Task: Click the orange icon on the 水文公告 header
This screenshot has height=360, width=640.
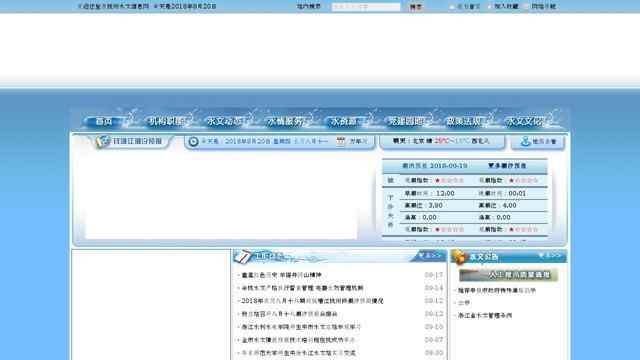Action: coord(460,257)
